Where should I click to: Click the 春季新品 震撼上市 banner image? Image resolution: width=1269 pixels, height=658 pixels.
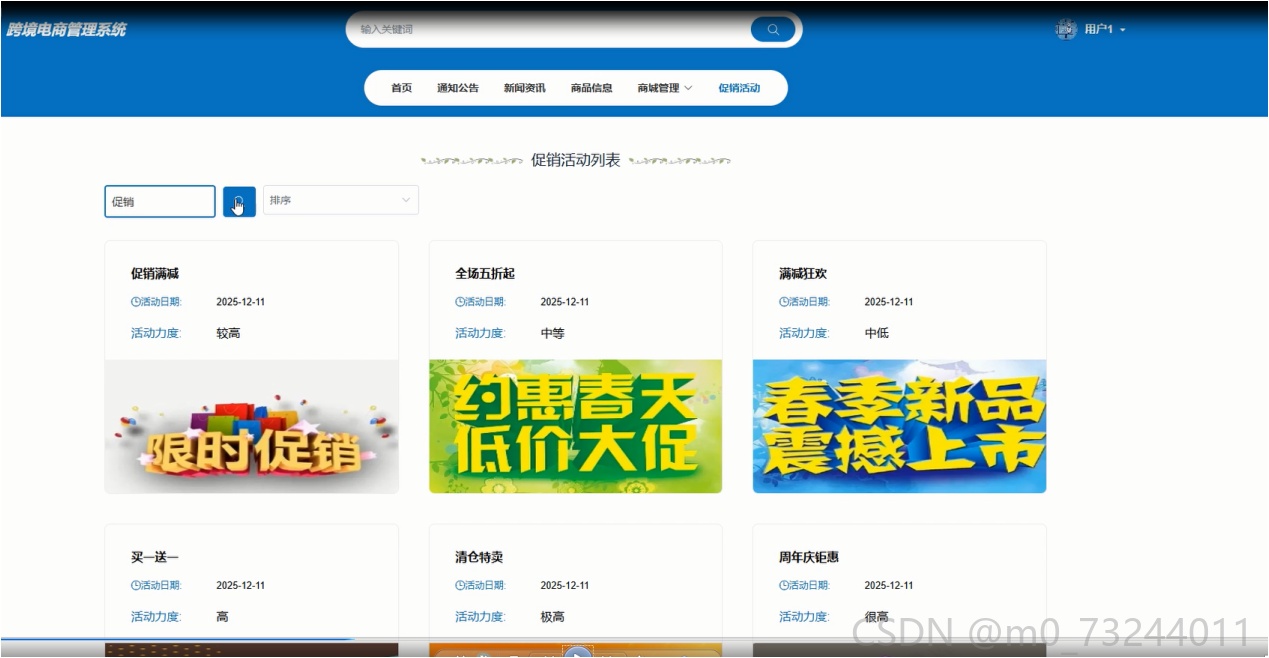coord(900,427)
